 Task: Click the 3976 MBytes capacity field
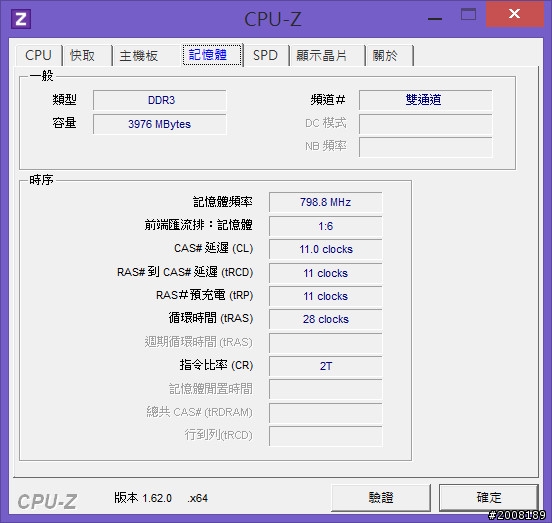pyautogui.click(x=160, y=124)
